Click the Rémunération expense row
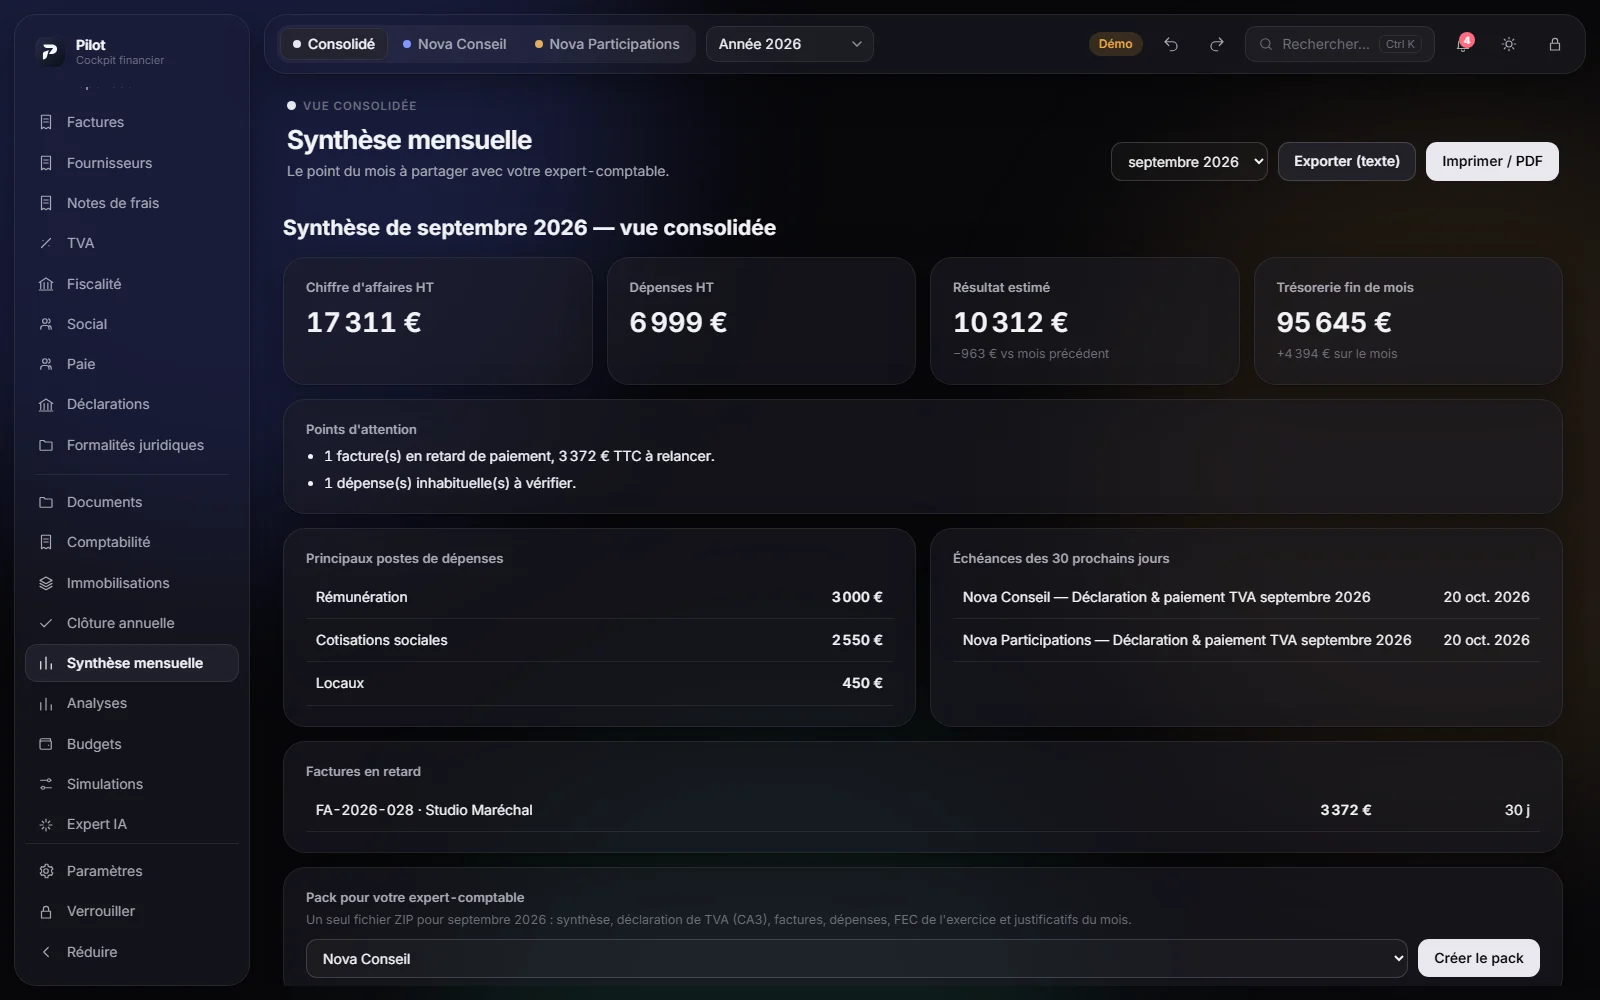 coord(599,597)
